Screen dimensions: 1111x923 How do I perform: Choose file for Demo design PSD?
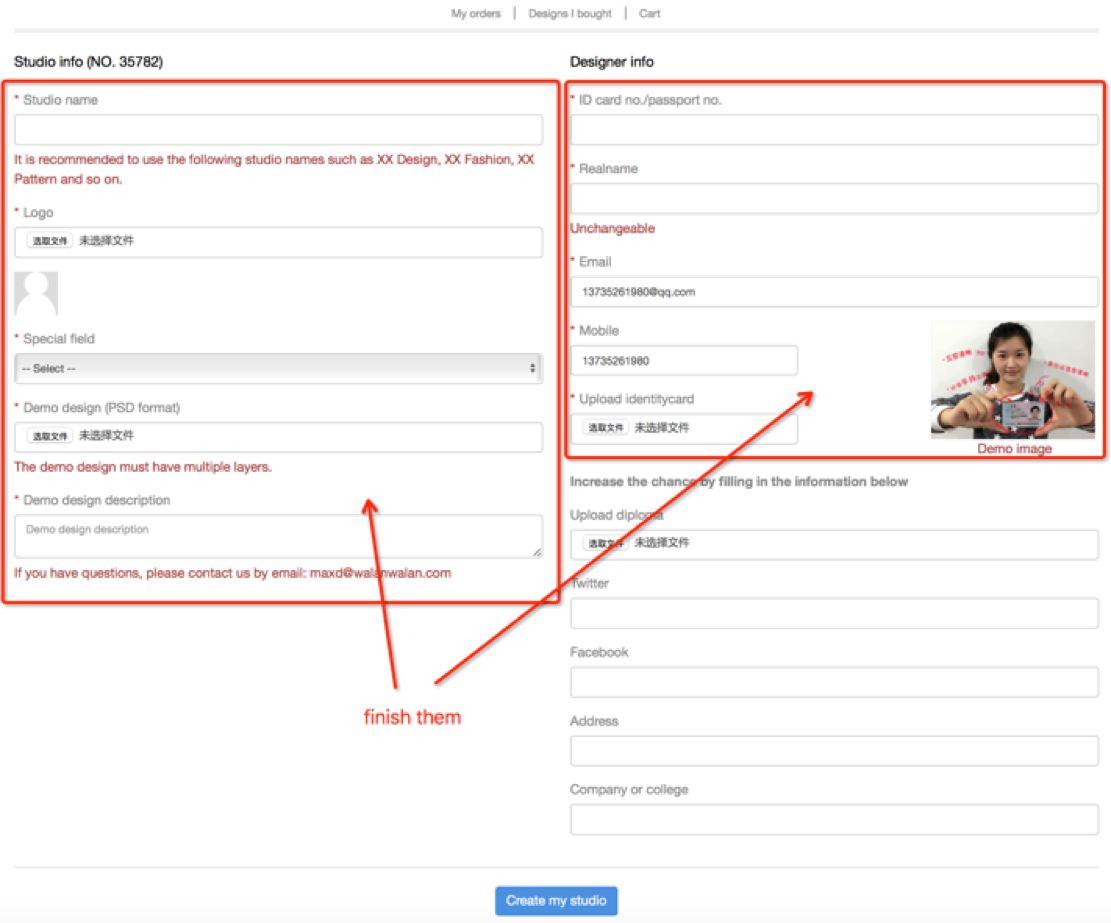pyautogui.click(x=49, y=436)
